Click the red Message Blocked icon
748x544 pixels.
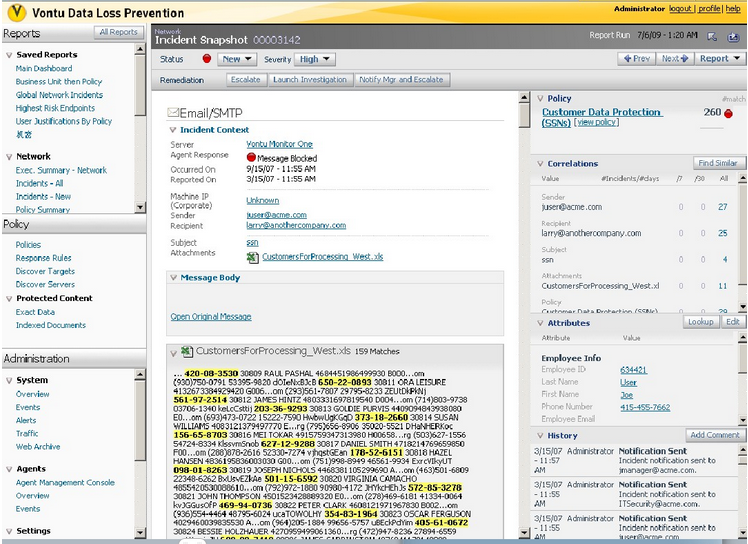coord(251,158)
